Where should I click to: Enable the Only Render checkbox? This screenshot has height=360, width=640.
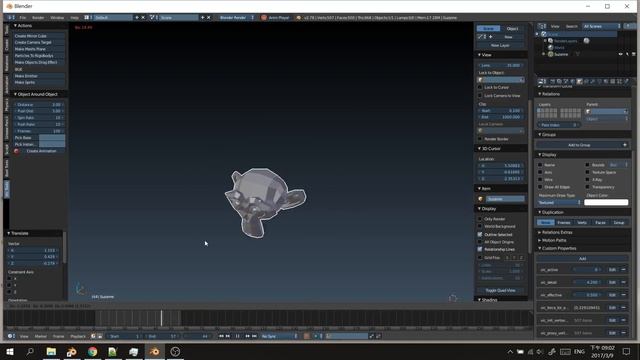tap(480, 219)
